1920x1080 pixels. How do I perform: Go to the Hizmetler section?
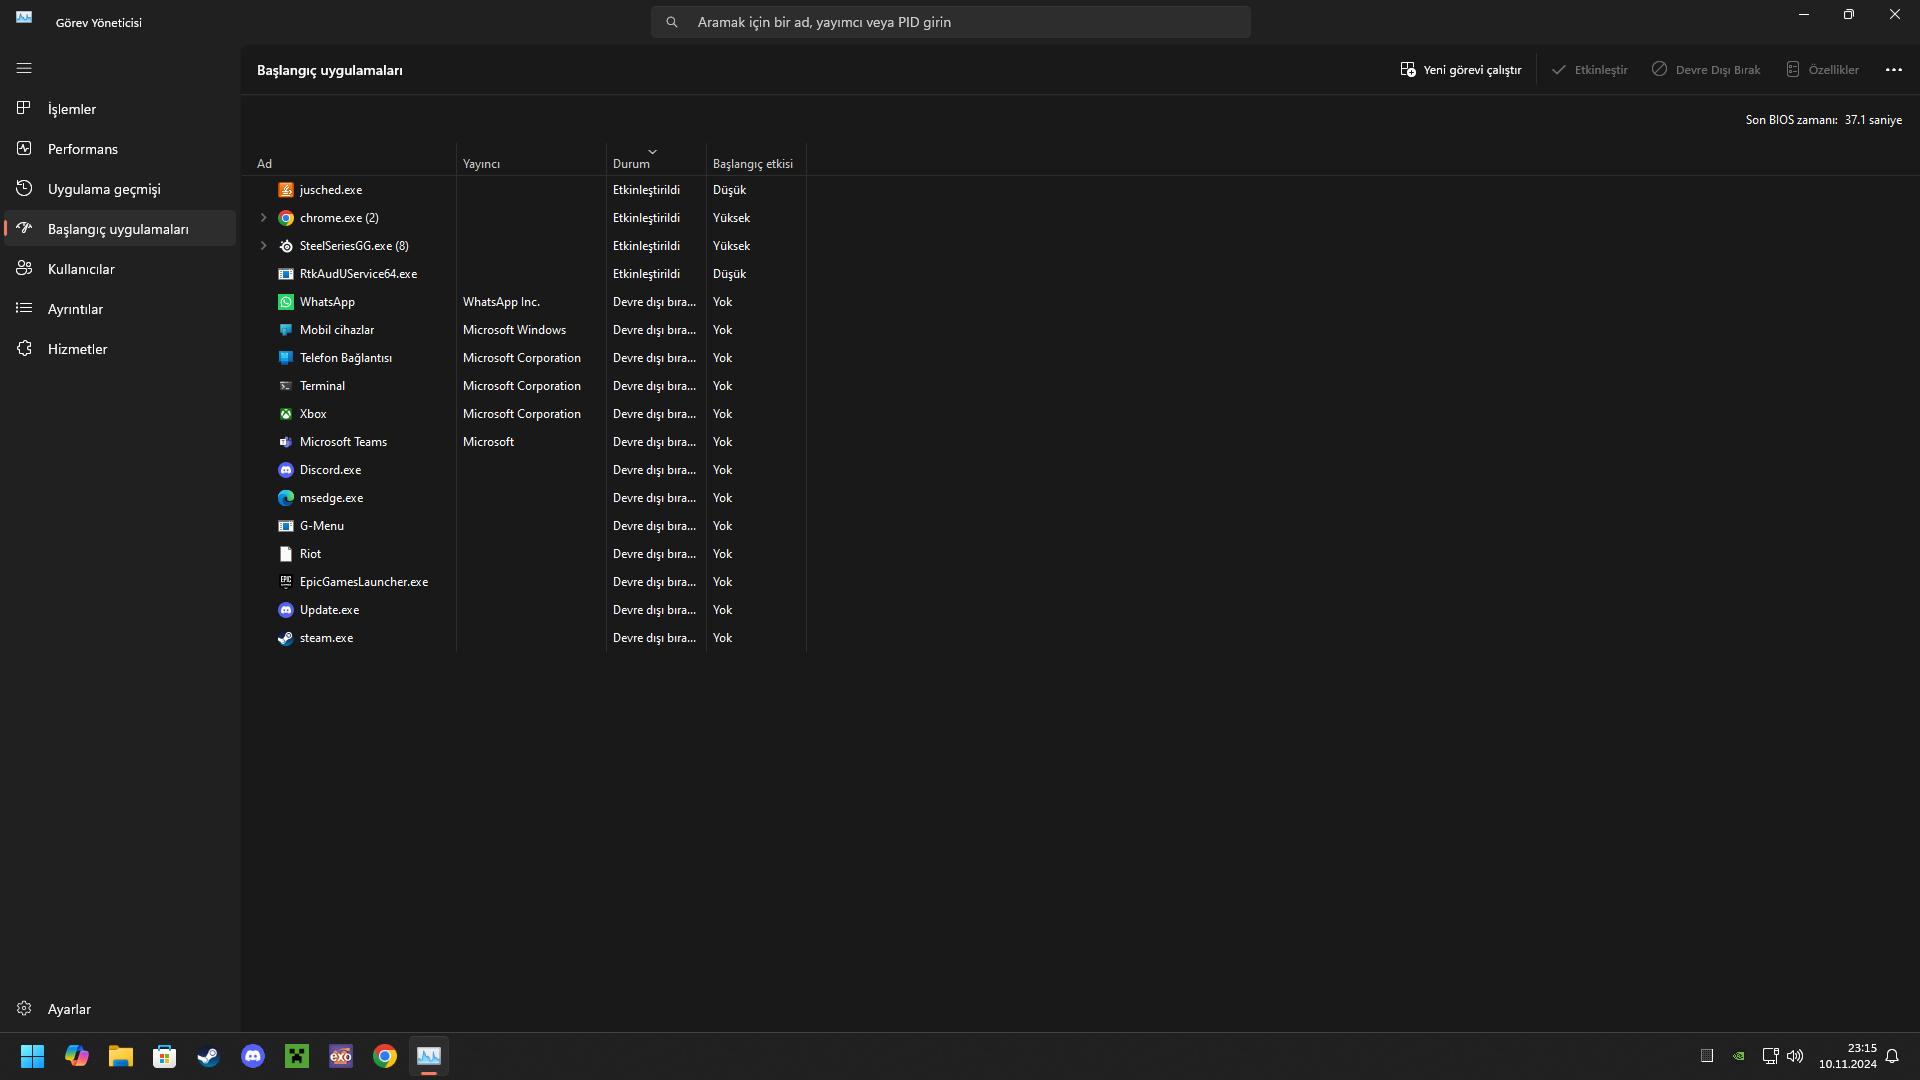tap(77, 349)
